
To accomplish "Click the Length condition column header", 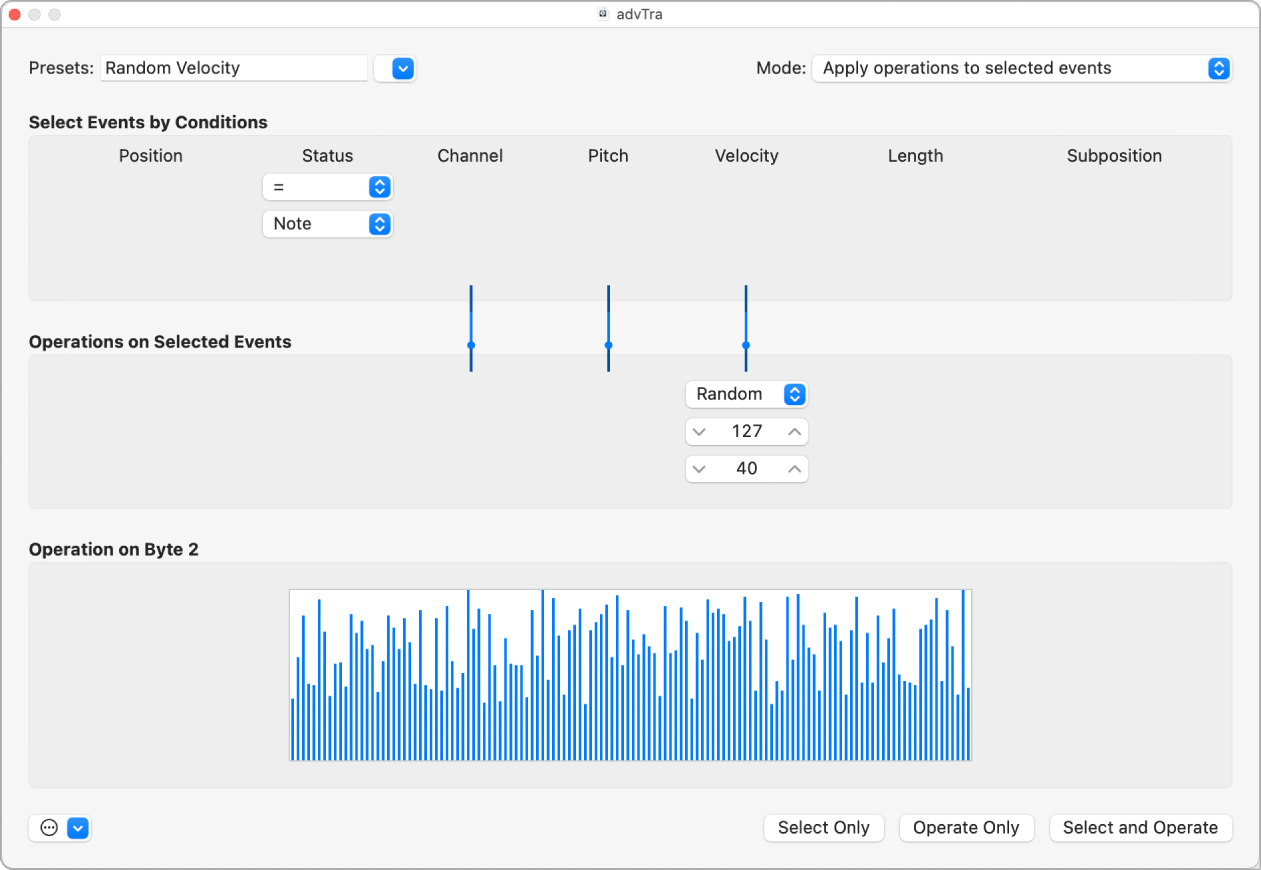I will [915, 156].
